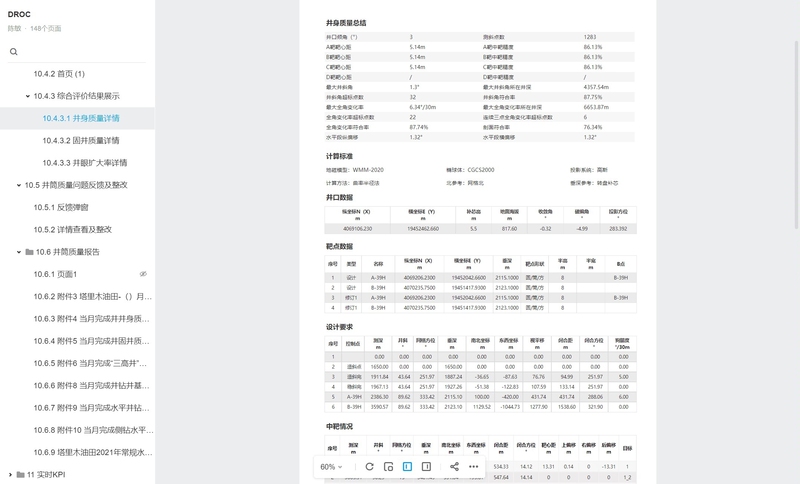Open page 10.6.7 附件9 当月完成水平井钻

(91, 408)
